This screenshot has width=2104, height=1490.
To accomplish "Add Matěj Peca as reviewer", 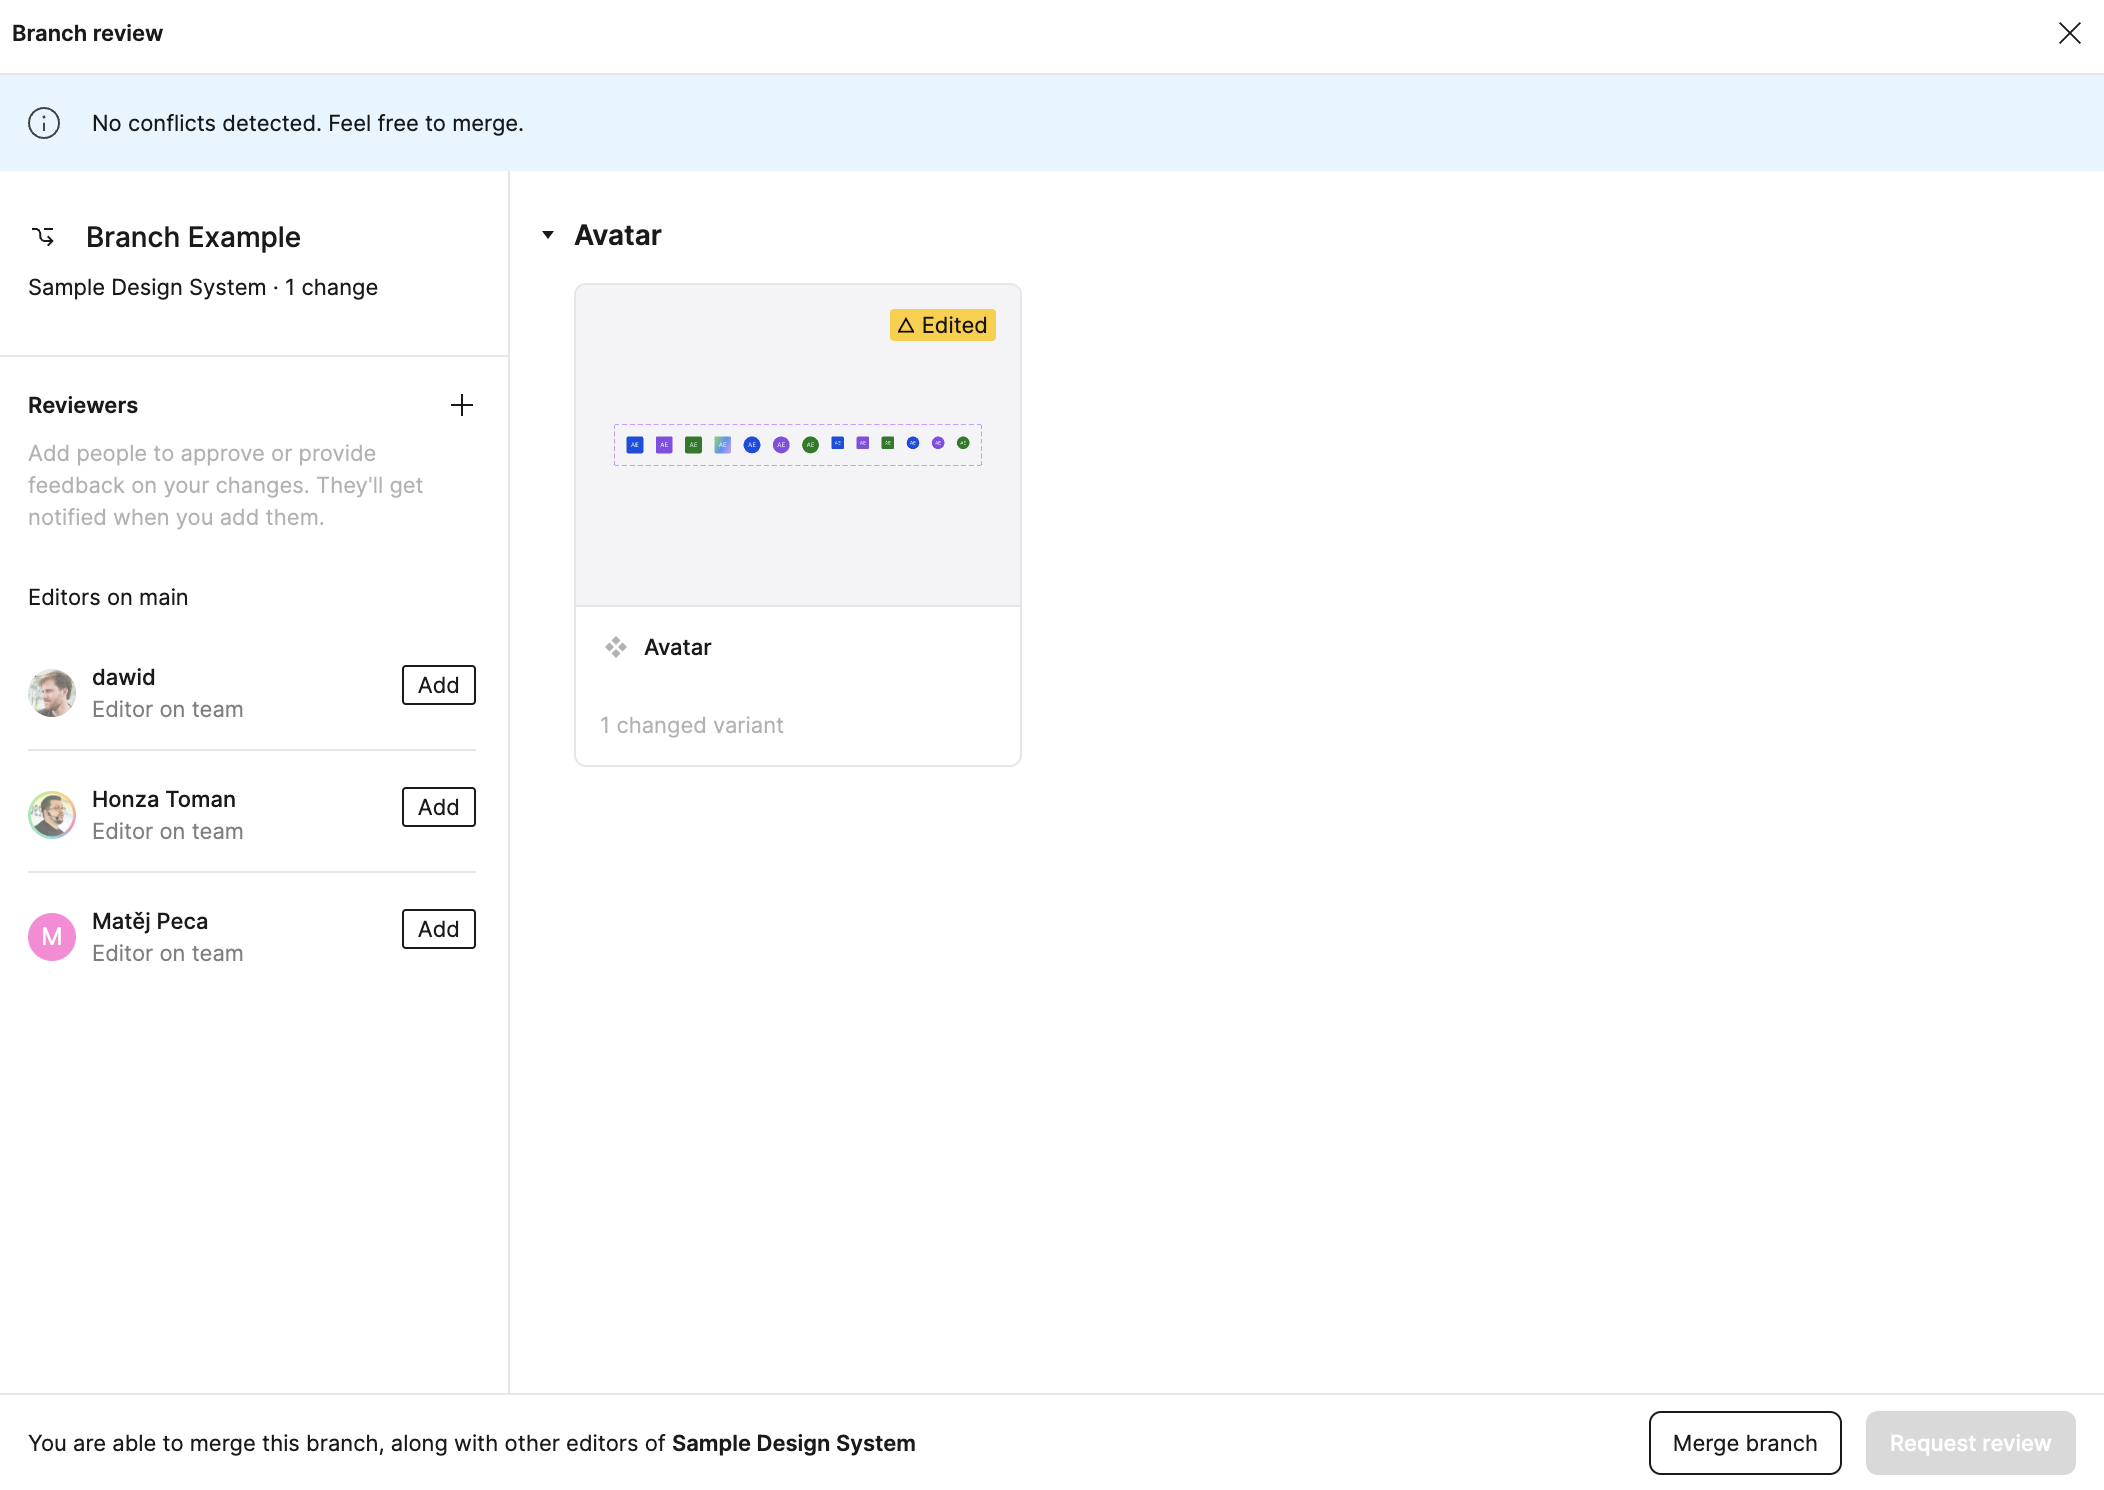I will 438,929.
